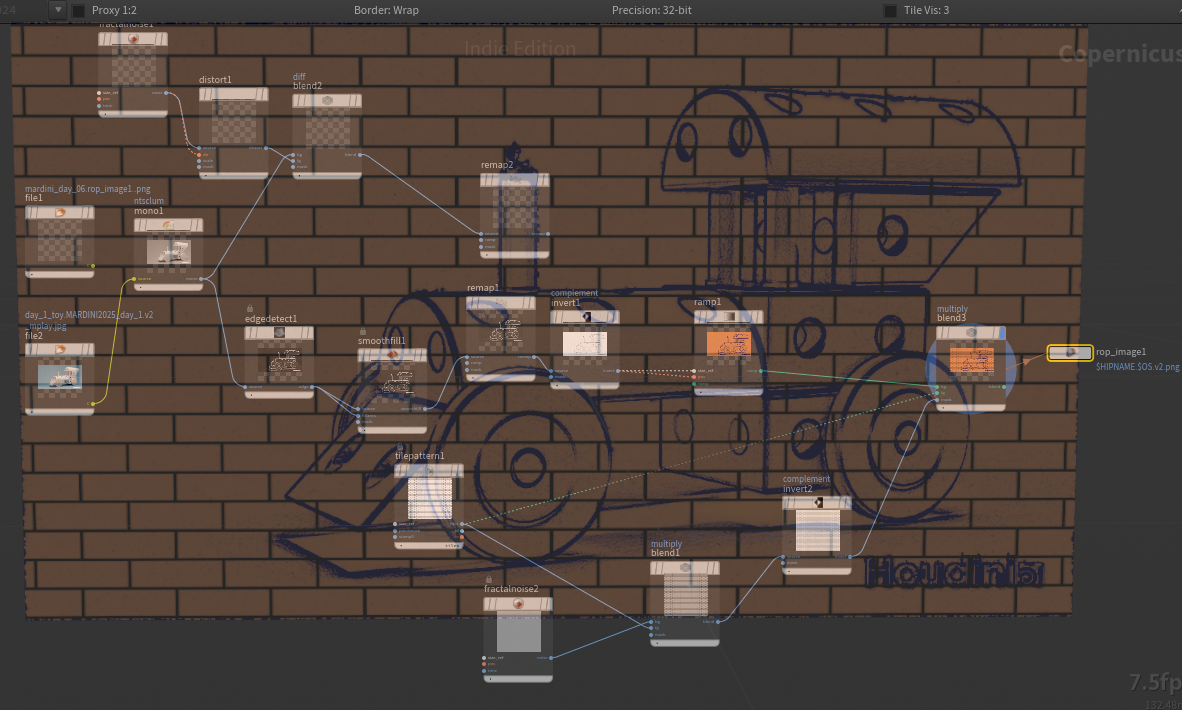Viewport: 1182px width, 710px height.
Task: Click the invert1 complement node icon
Action: (586, 317)
